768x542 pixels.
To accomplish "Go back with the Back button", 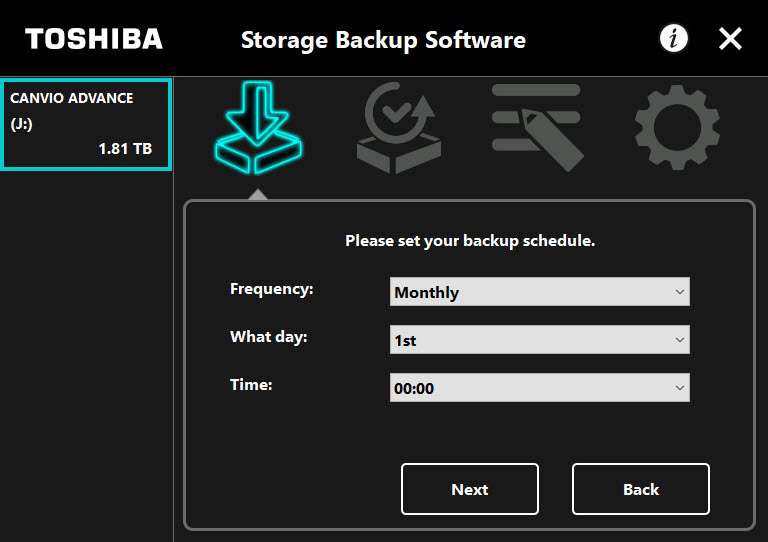I will [x=641, y=489].
